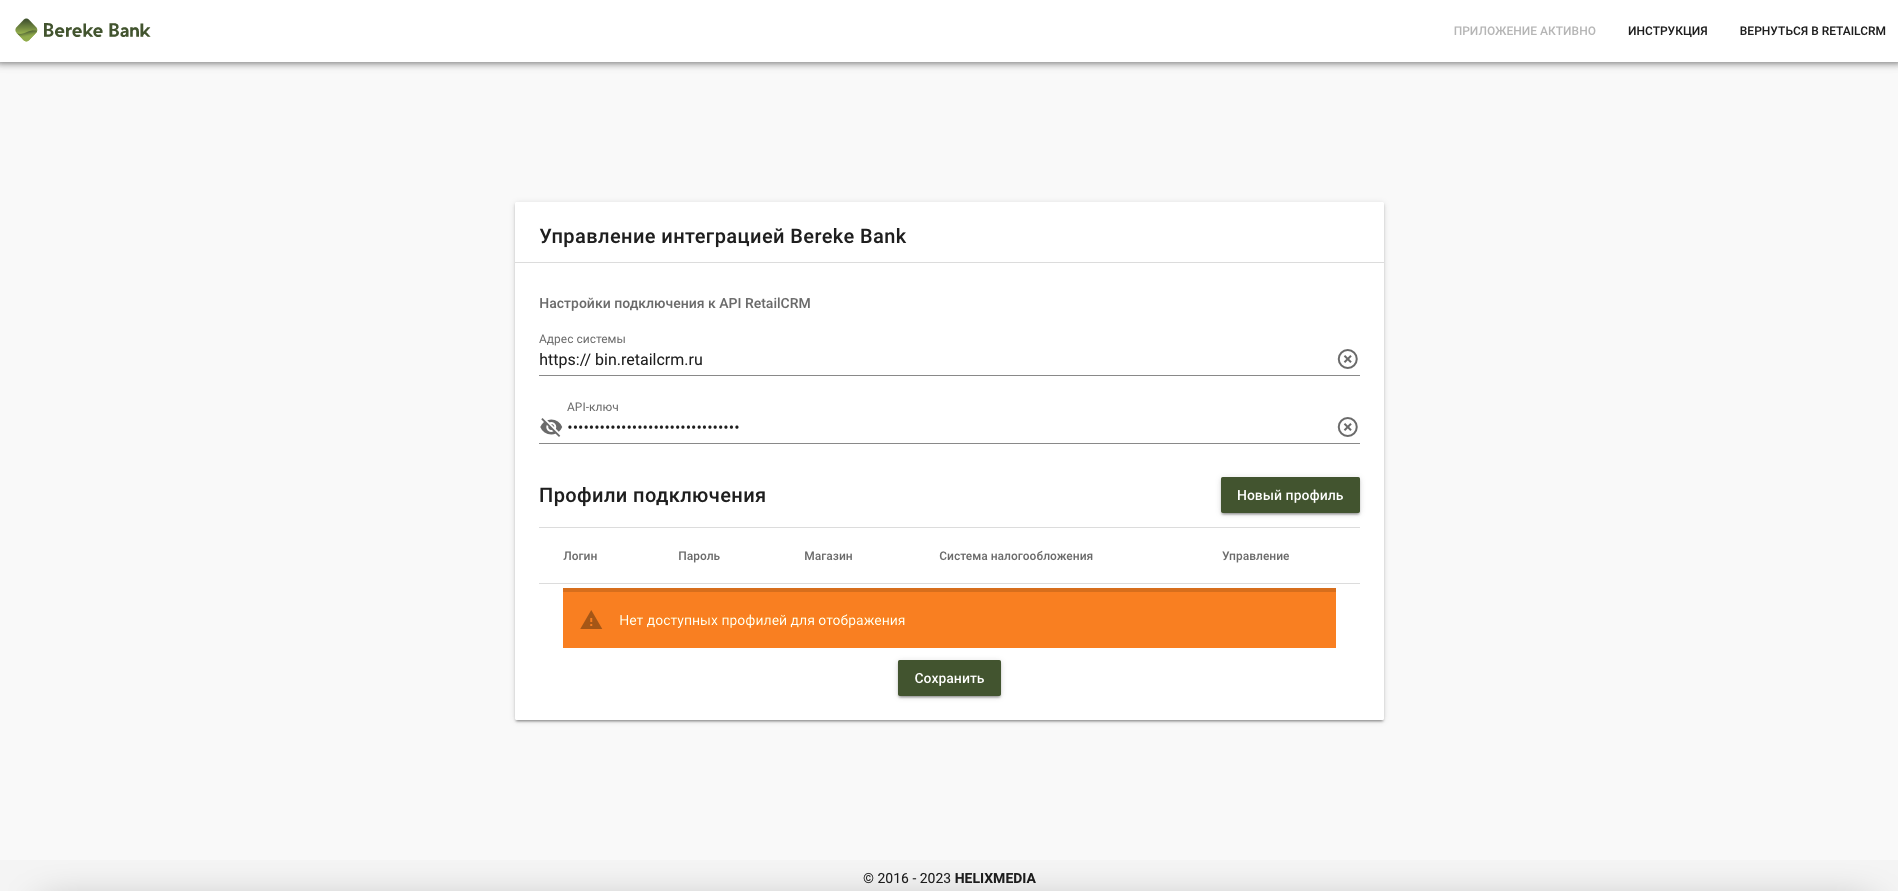The image size is (1898, 891).
Task: Click the Сохранить button
Action: (x=949, y=678)
